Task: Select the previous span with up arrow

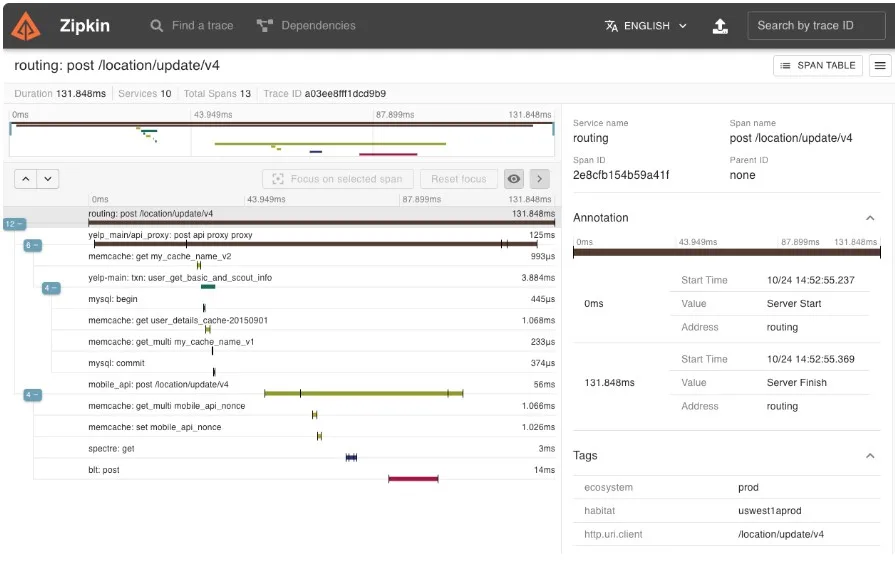Action: [x=26, y=179]
